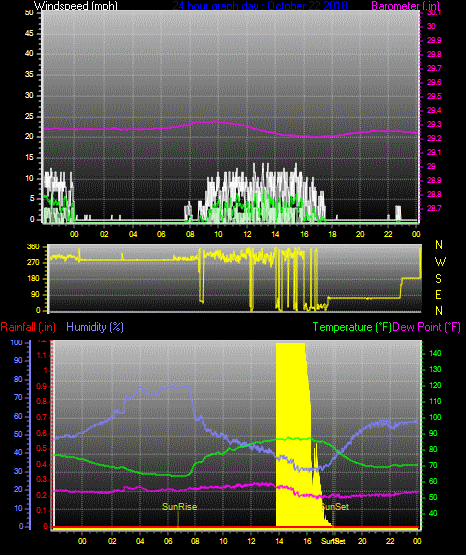466x555 pixels.
Task: Click the Barometer (.in) axis title
Action: (x=405, y=6)
